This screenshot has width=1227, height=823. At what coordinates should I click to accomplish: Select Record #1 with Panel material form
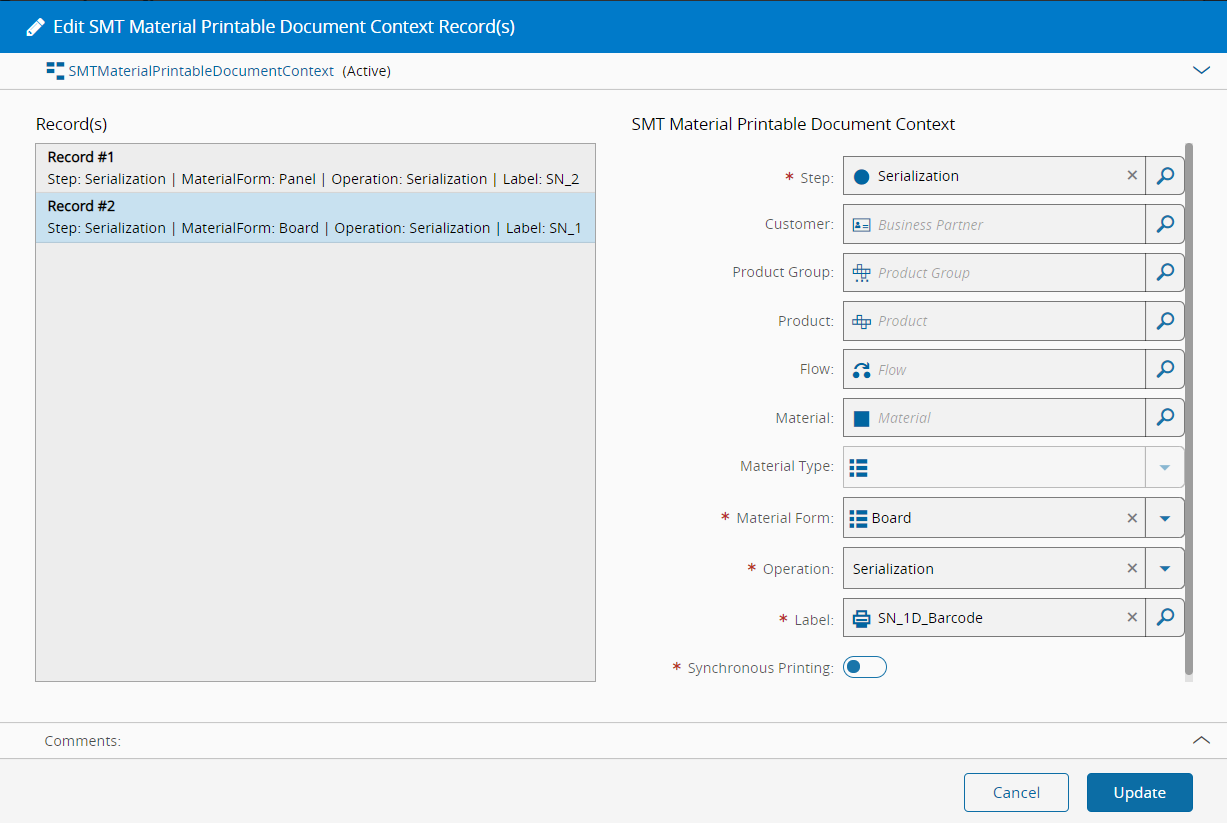point(315,168)
